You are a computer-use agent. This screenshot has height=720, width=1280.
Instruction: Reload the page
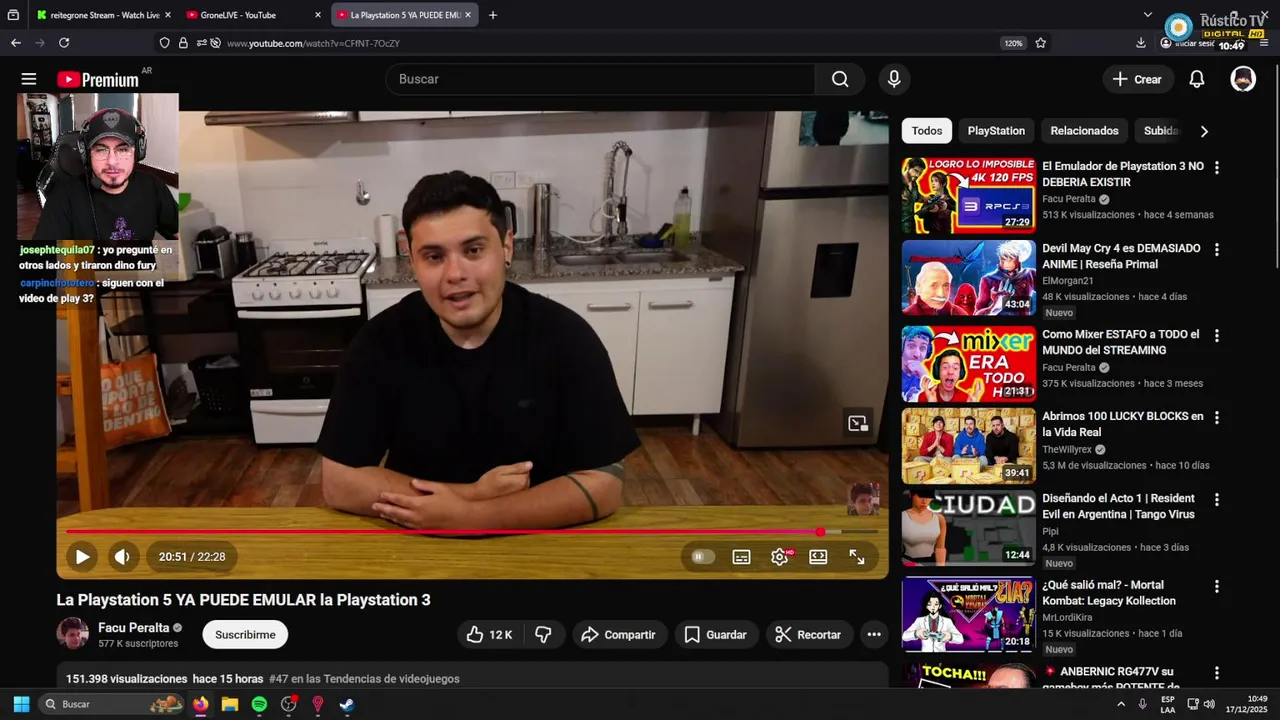(x=64, y=43)
